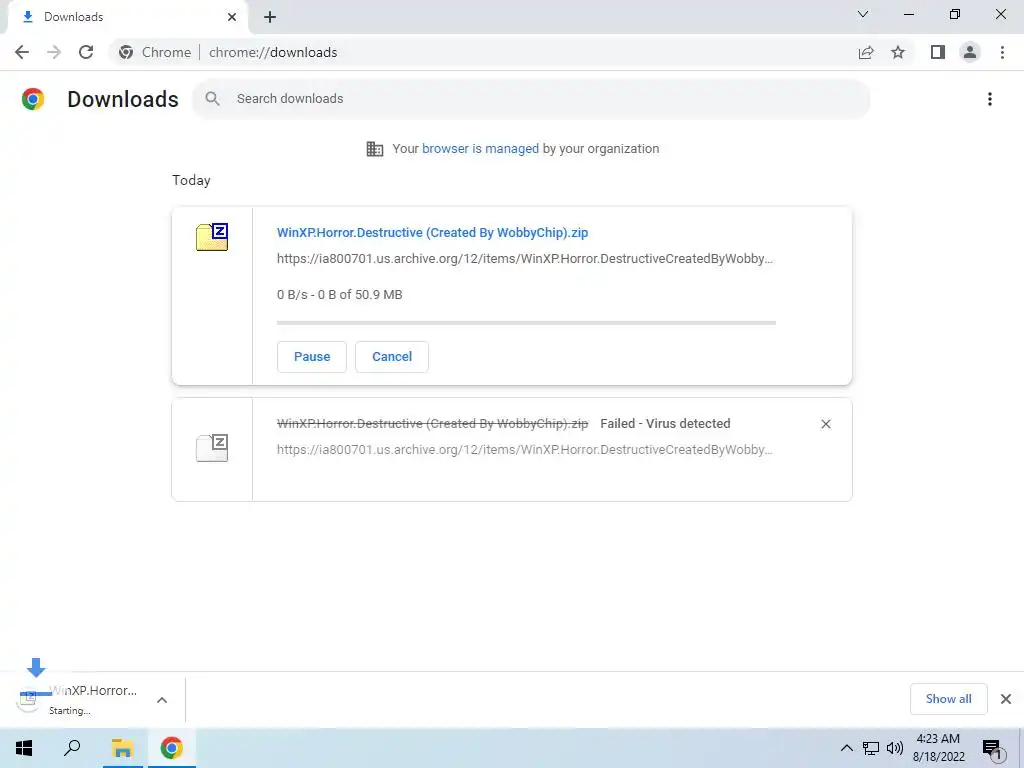Screen dimensions: 1024x768
Task: Open Downloads page more actions menu
Action: (x=989, y=99)
